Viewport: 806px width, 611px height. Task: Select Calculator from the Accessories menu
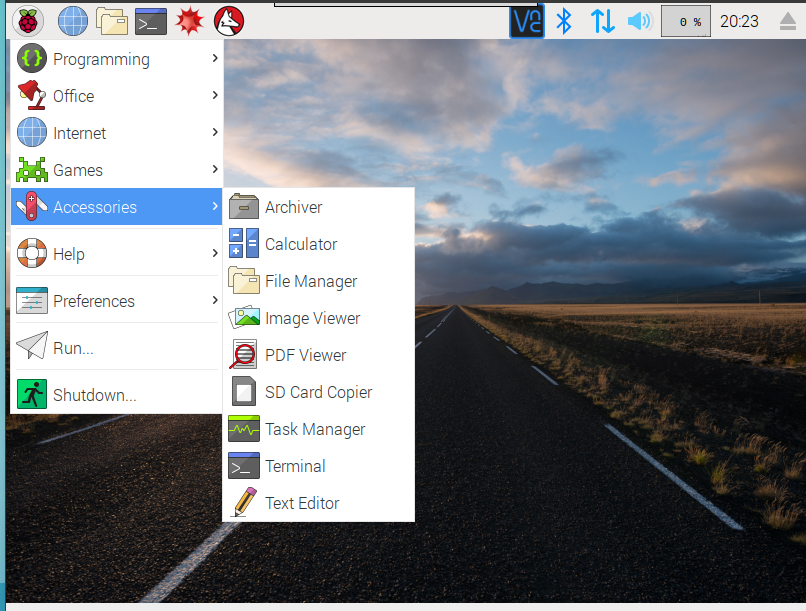[300, 244]
